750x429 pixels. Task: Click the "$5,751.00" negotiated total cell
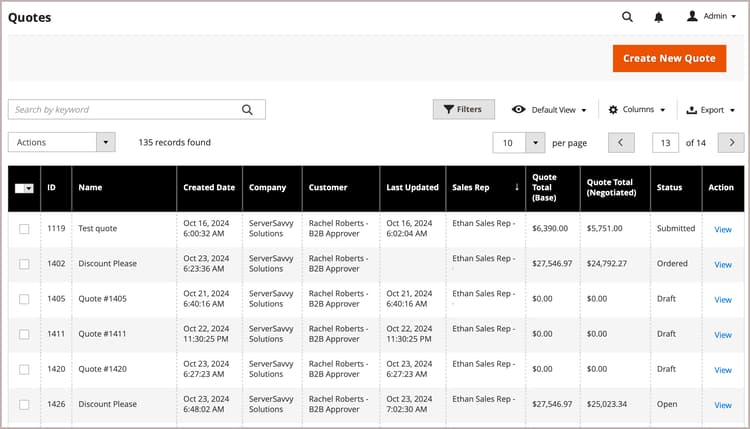point(605,228)
